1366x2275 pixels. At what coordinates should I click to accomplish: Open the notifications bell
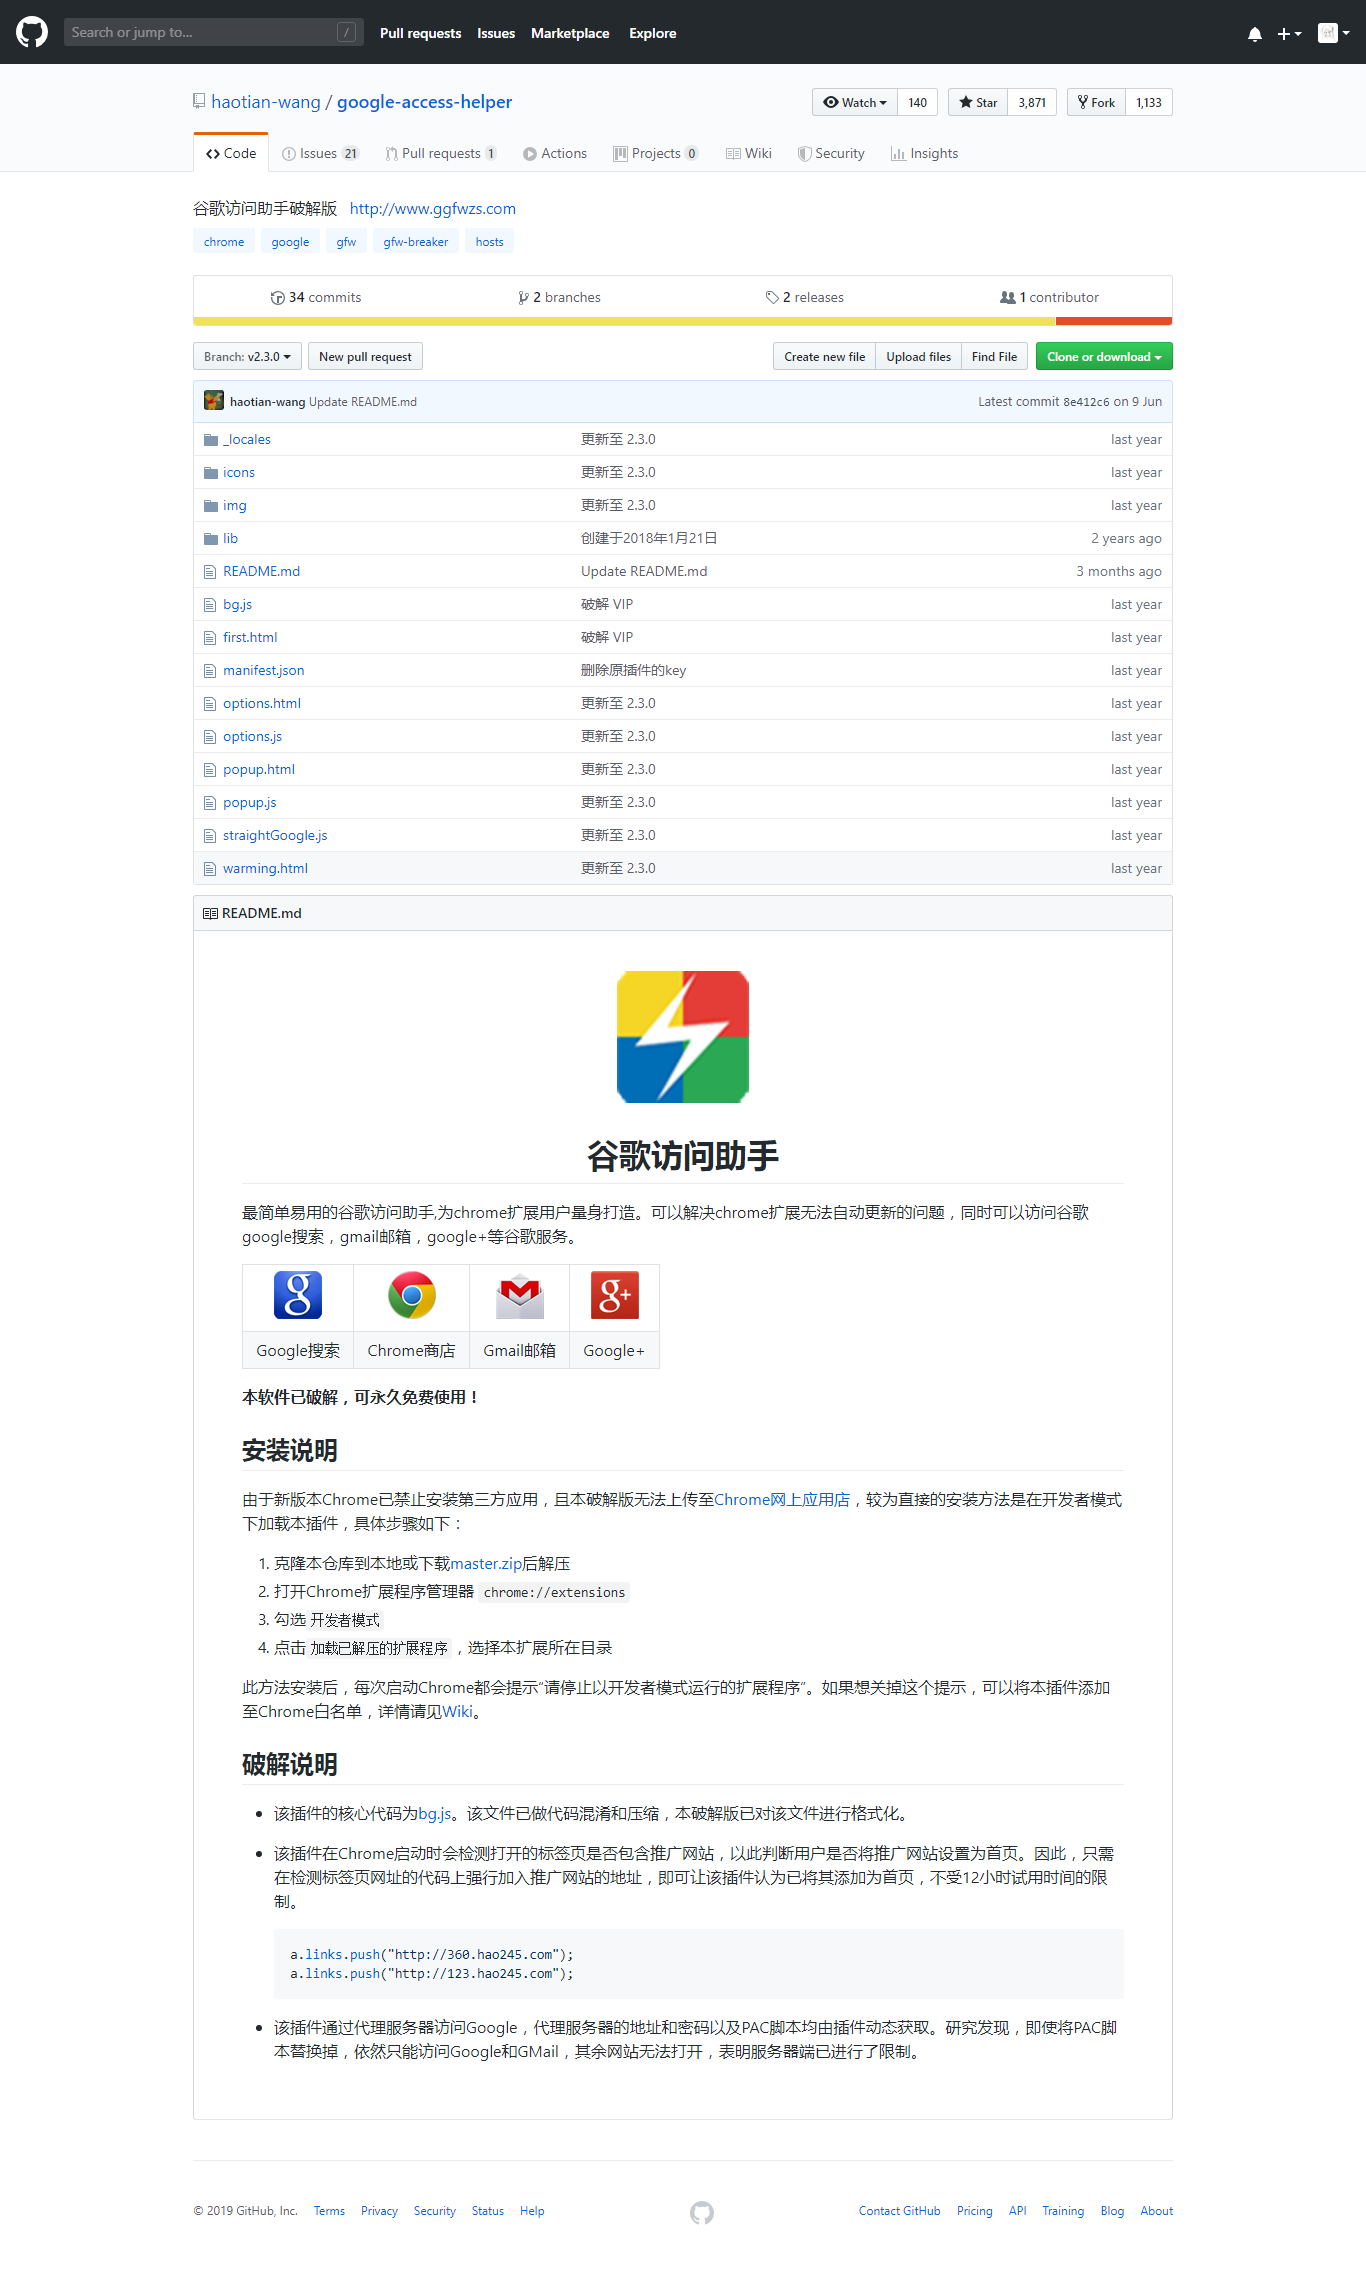(x=1254, y=33)
